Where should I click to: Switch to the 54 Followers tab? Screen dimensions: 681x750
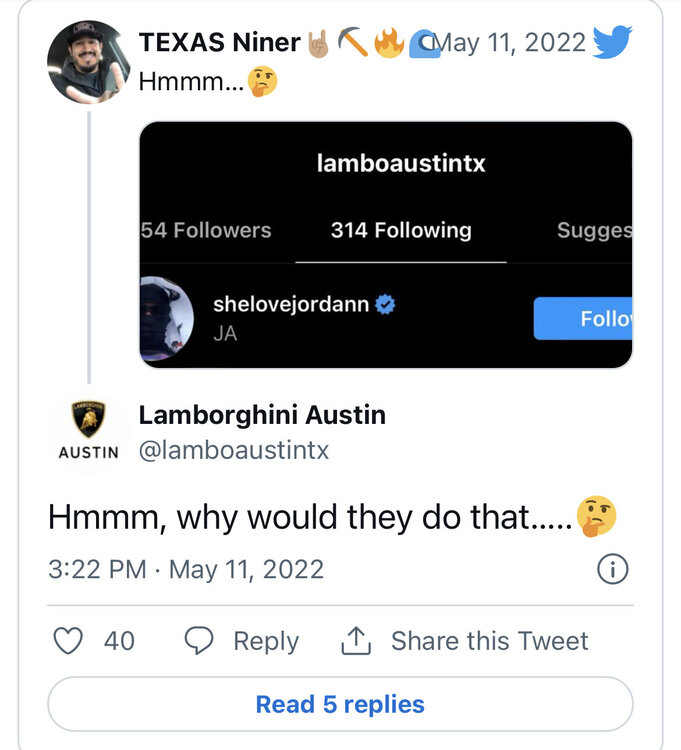point(206,230)
